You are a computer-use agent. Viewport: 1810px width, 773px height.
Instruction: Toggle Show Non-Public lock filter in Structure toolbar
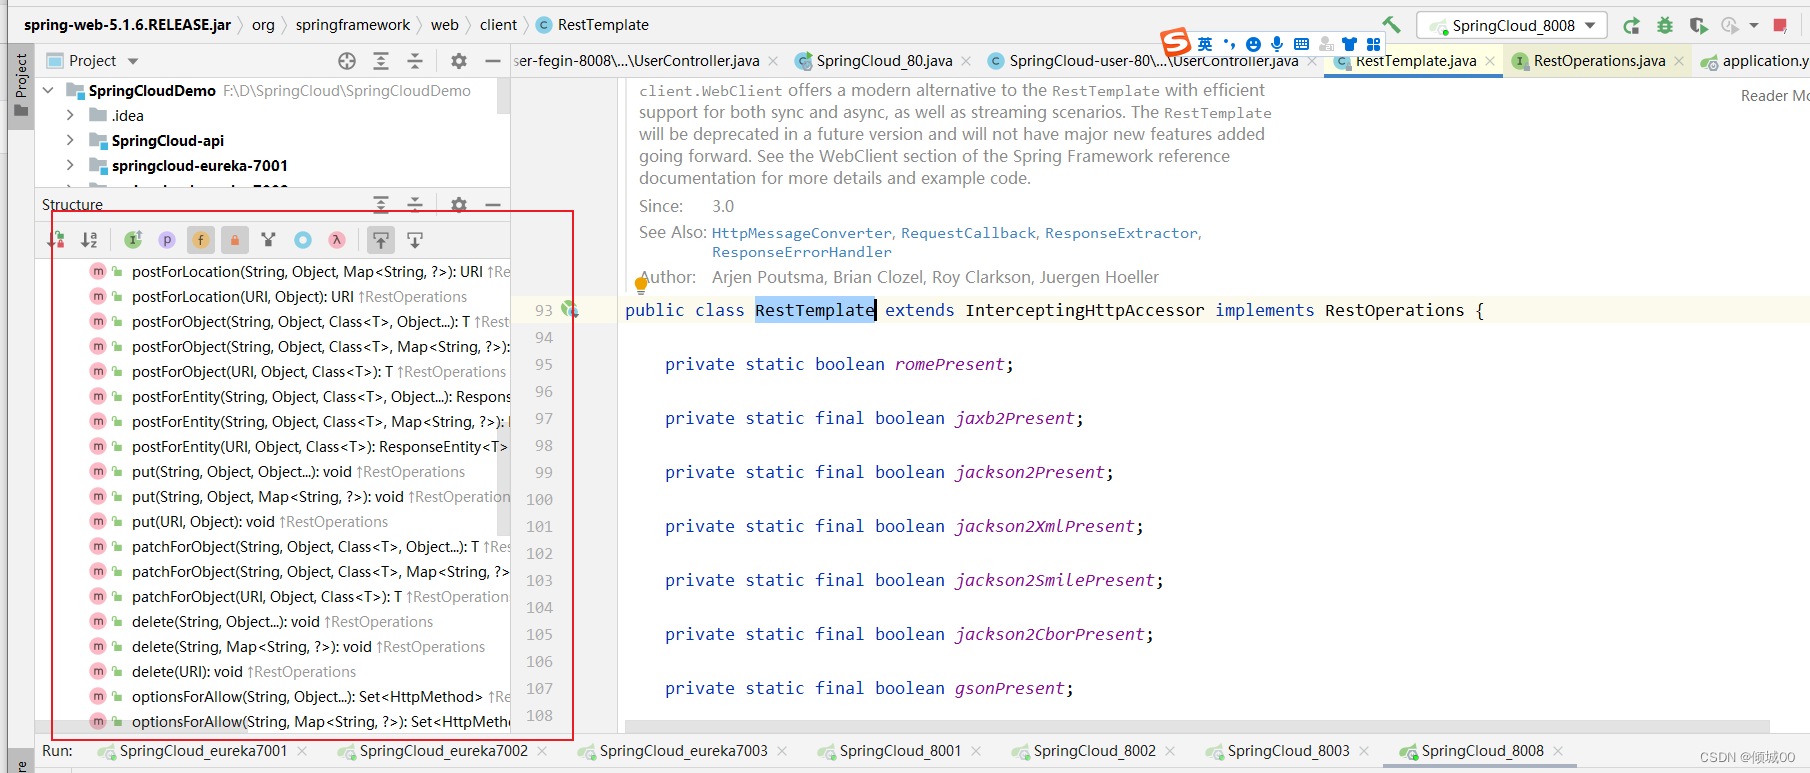235,240
